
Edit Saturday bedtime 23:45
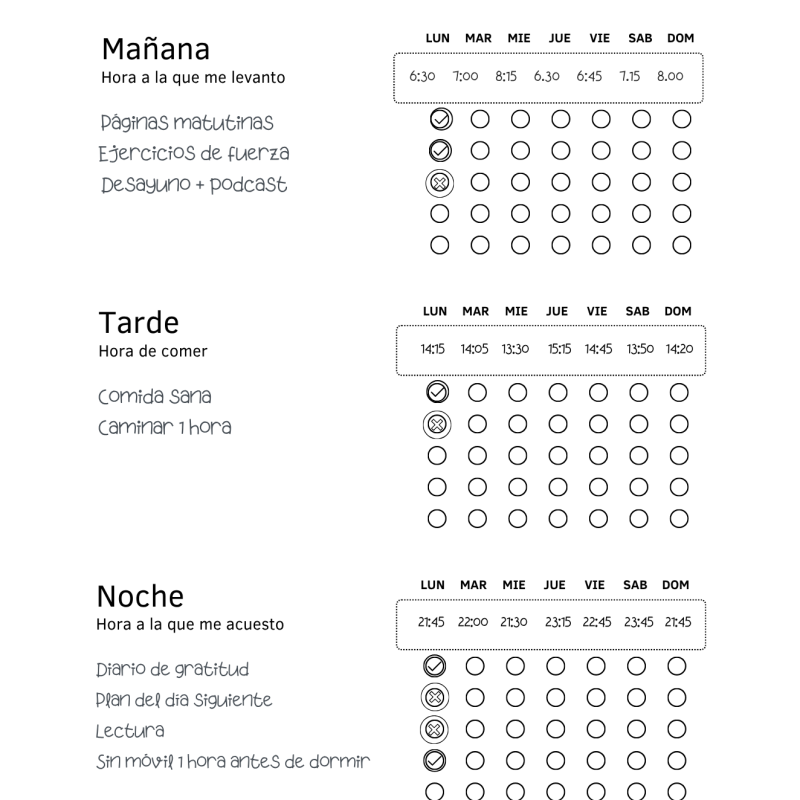pos(638,622)
